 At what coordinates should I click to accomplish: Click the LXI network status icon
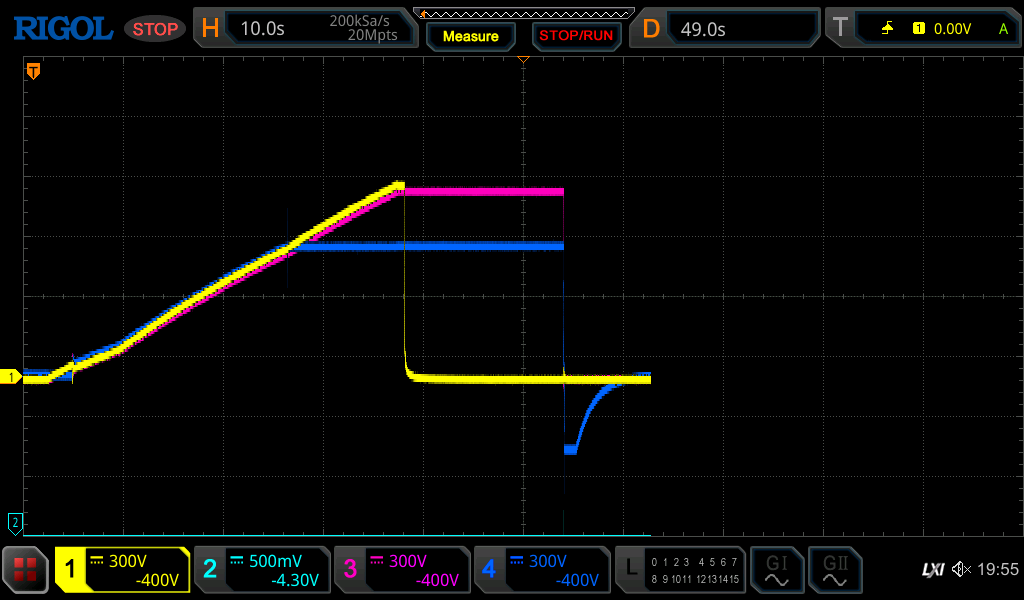tap(932, 570)
